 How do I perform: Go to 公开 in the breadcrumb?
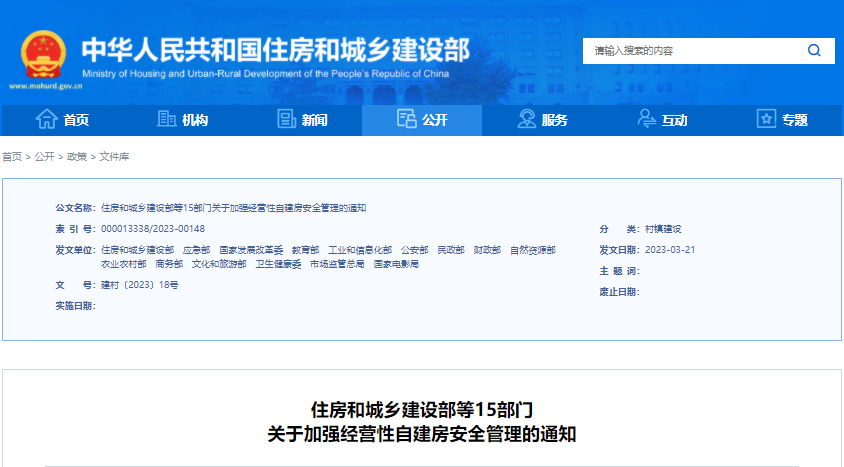[44, 157]
